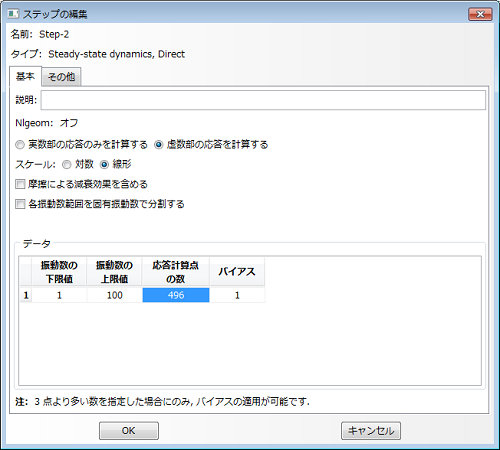Click the 振動数の上限値 cell showing 100
Screen dimensions: 500x450
[x=114, y=295]
